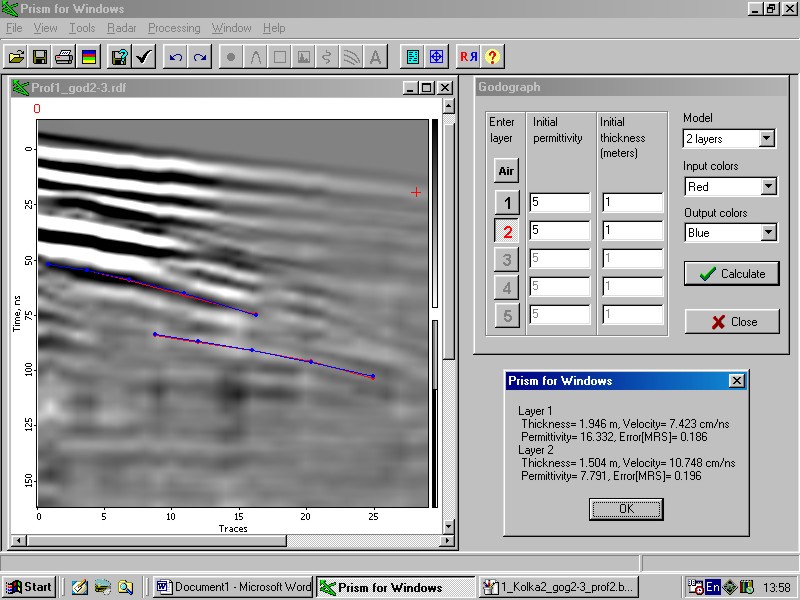The width and height of the screenshot is (800, 600).
Task: Click the horizontal scrollbar of the profile window
Action: coord(233,540)
